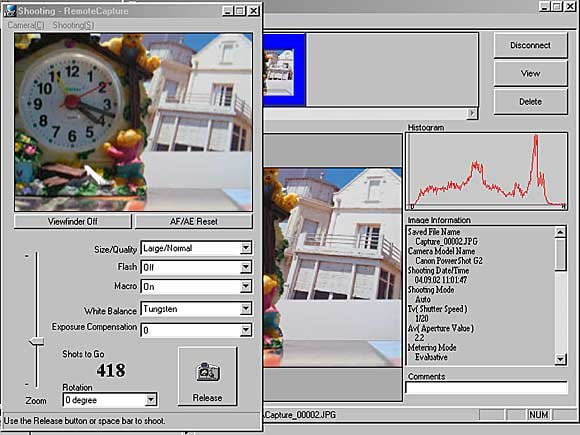Open the Shooting menu

point(73,25)
